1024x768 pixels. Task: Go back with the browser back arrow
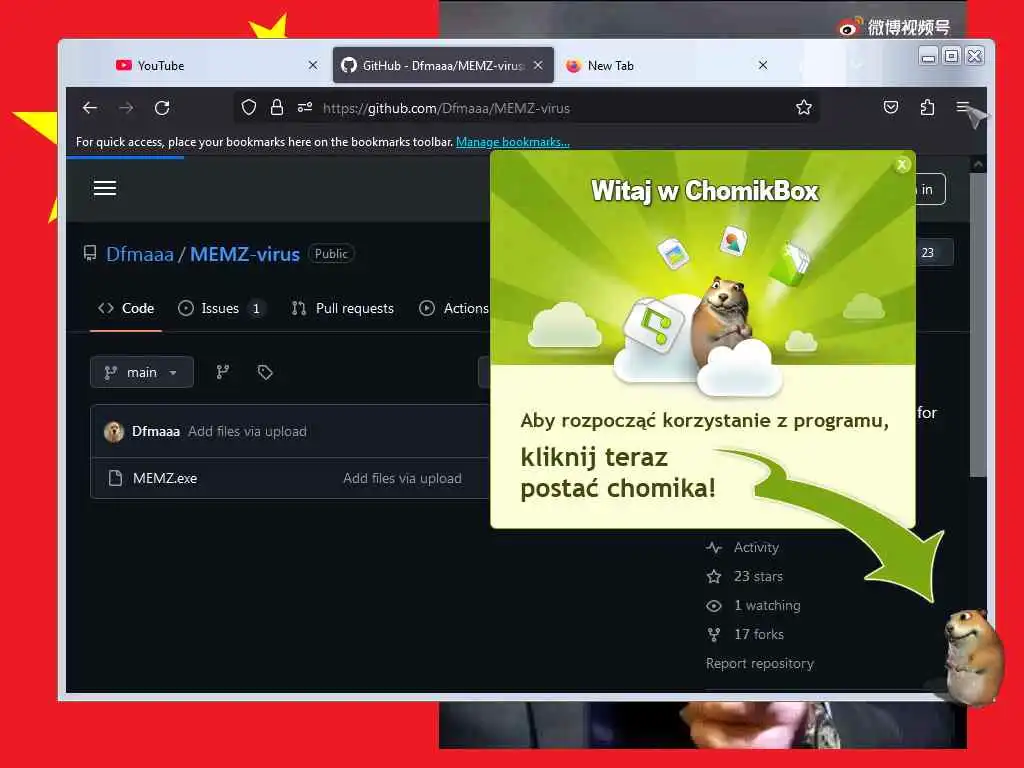click(90, 108)
